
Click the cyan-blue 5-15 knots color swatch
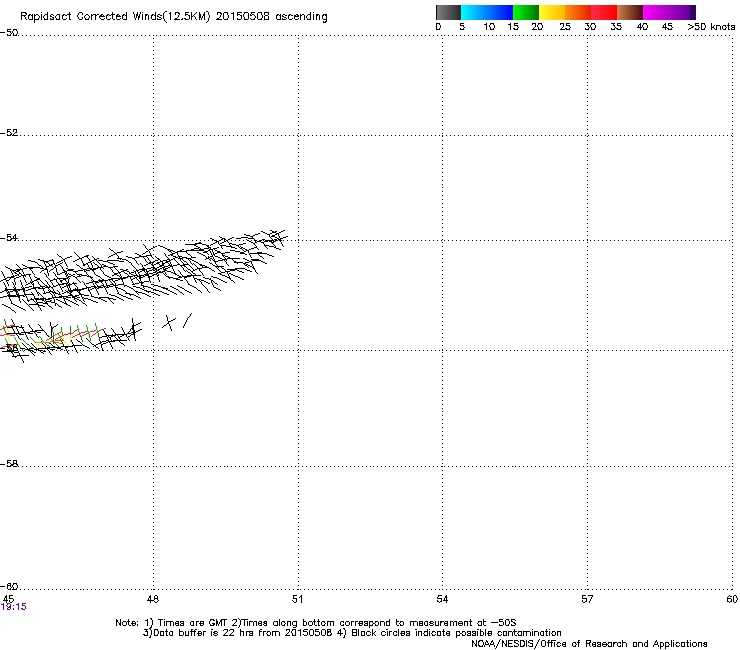click(487, 12)
